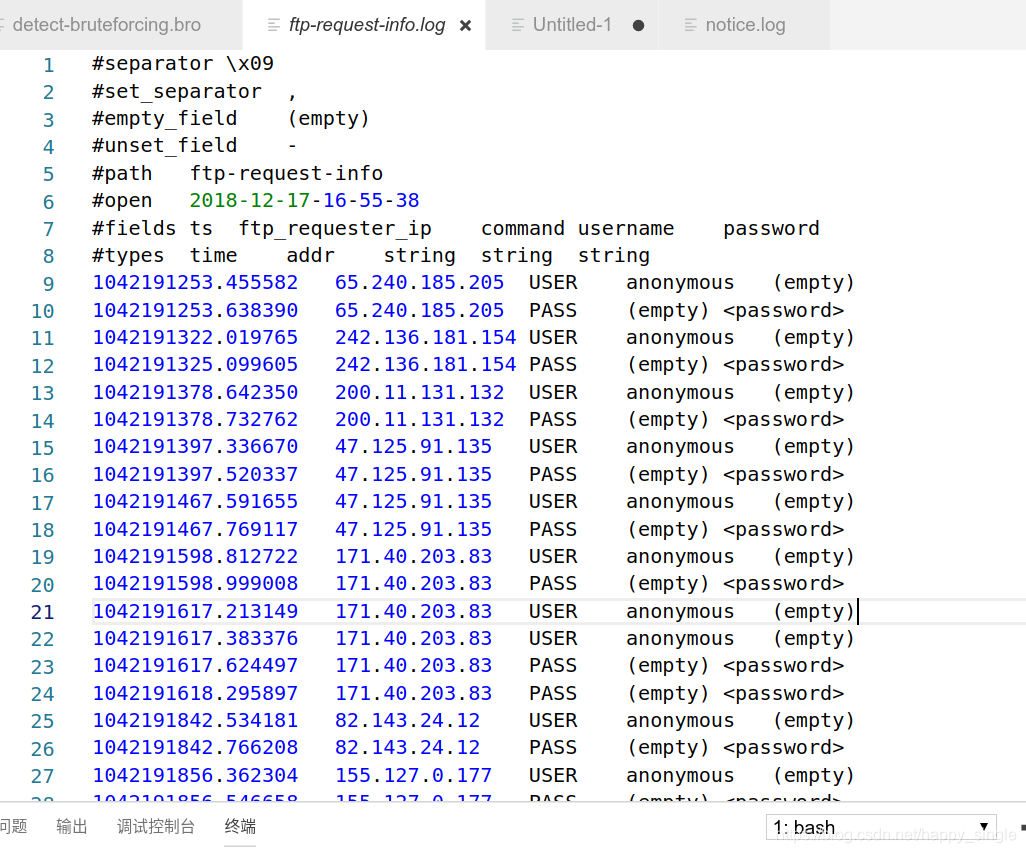Click IP 82.143.24.12 on line 25
This screenshot has width=1026, height=853.
(407, 721)
